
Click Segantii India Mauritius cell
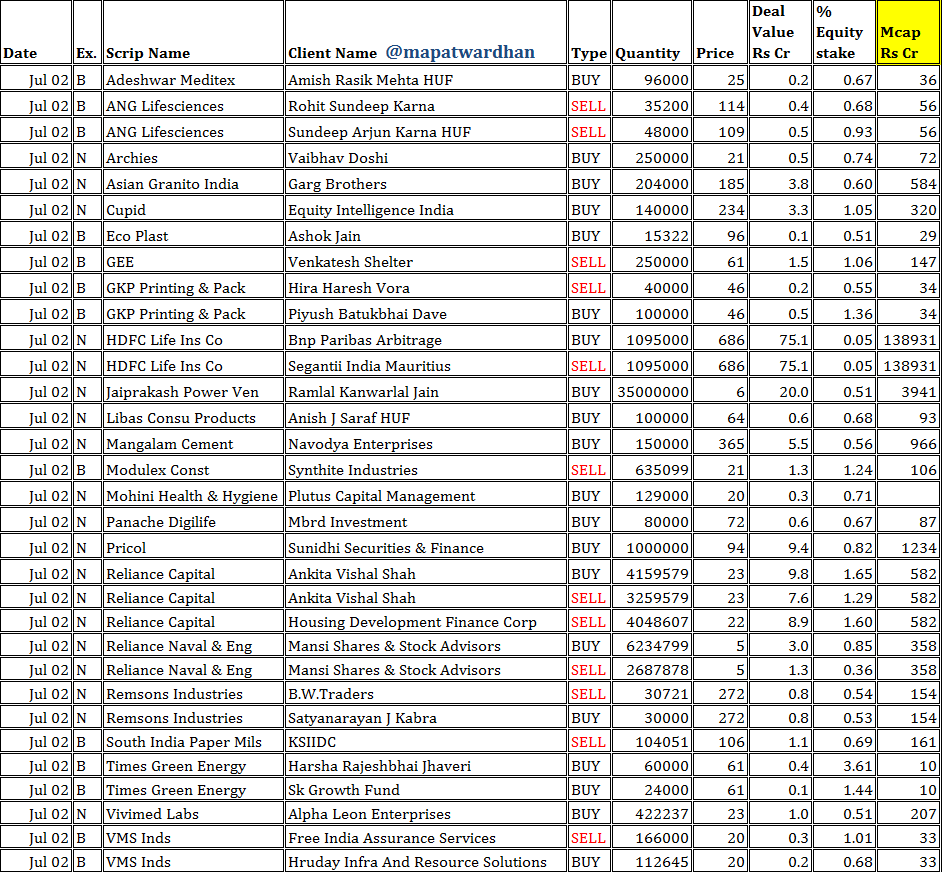(426, 366)
